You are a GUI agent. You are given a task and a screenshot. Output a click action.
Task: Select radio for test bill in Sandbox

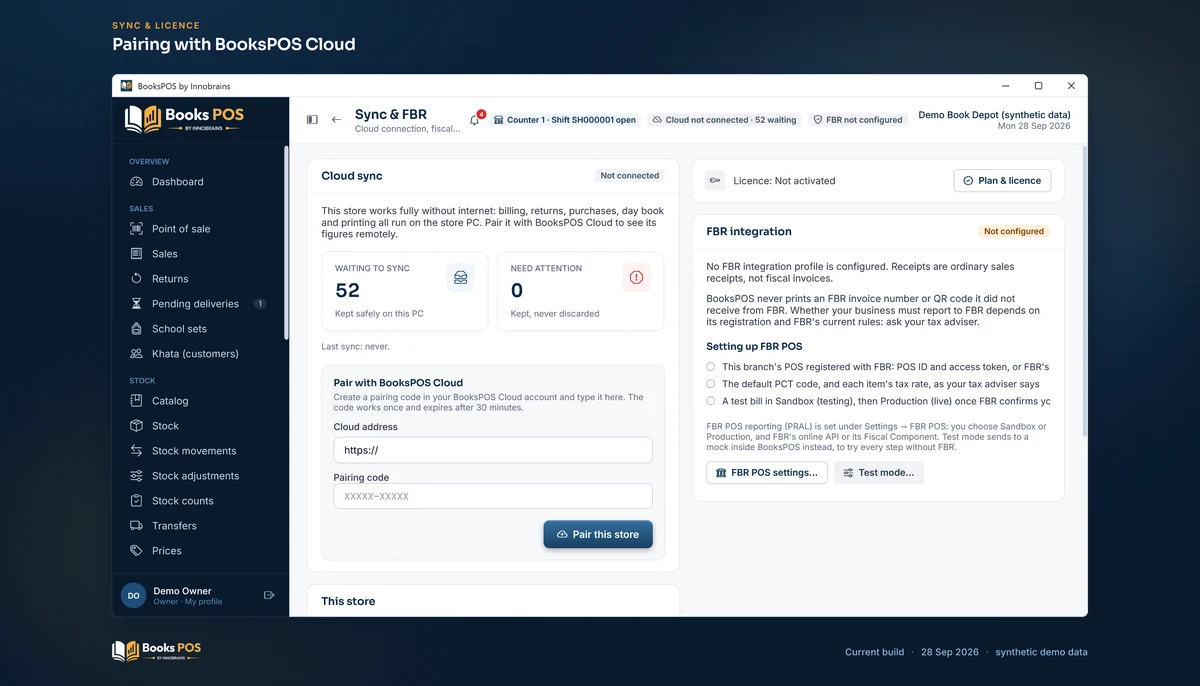click(x=711, y=401)
